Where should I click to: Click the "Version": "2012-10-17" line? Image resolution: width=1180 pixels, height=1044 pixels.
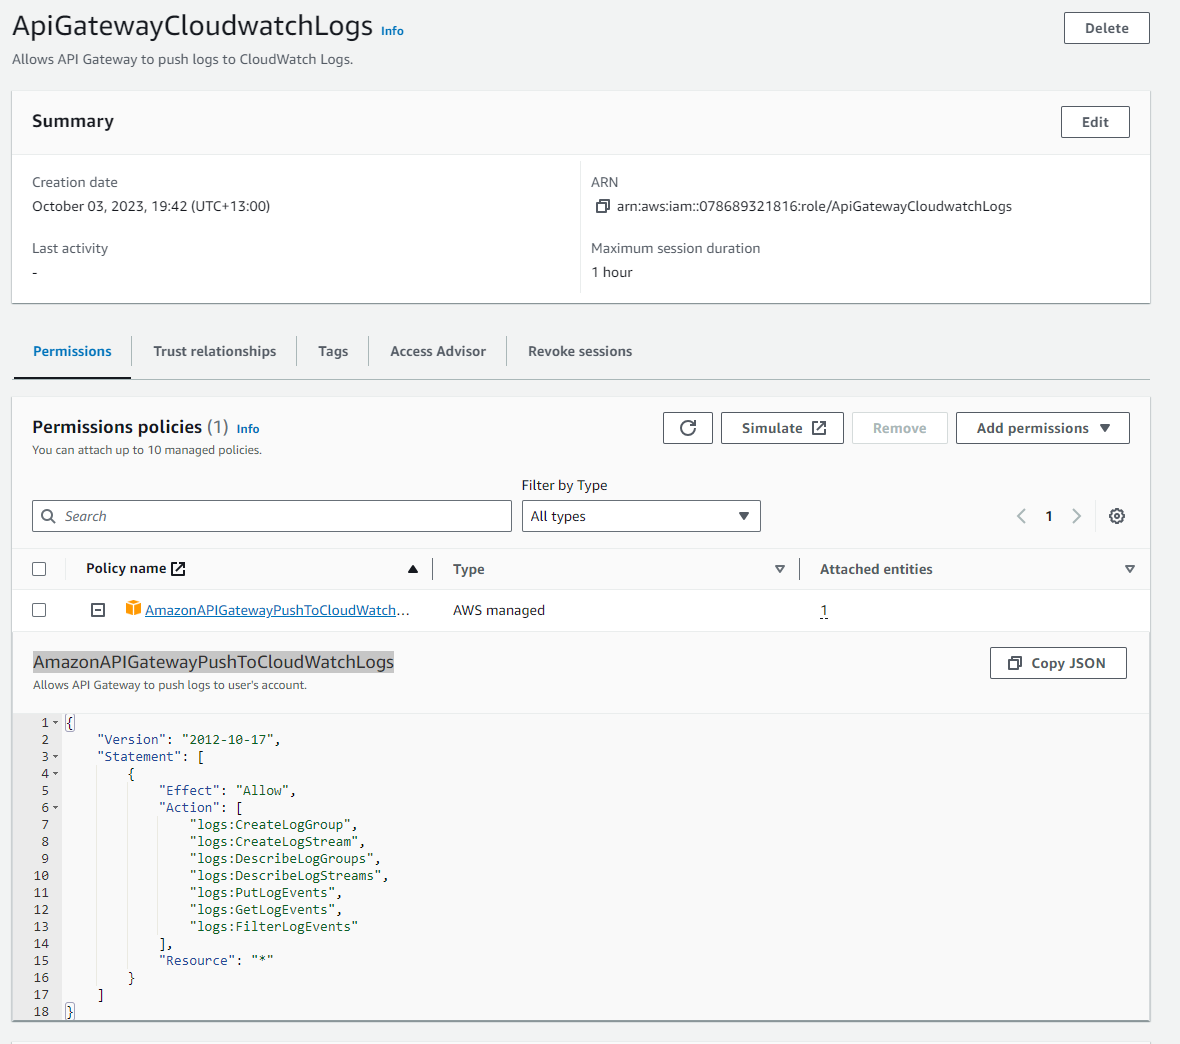coord(189,740)
